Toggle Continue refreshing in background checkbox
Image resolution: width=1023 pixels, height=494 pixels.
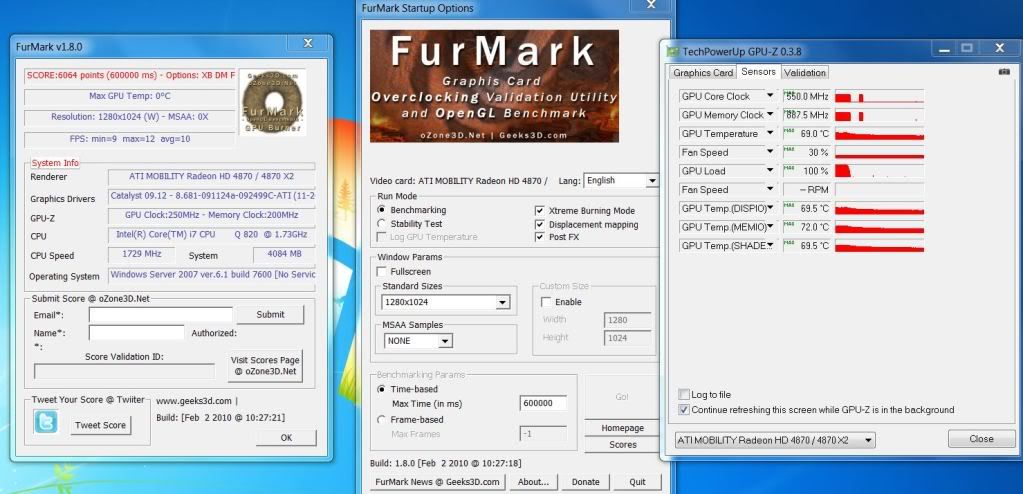click(x=684, y=410)
